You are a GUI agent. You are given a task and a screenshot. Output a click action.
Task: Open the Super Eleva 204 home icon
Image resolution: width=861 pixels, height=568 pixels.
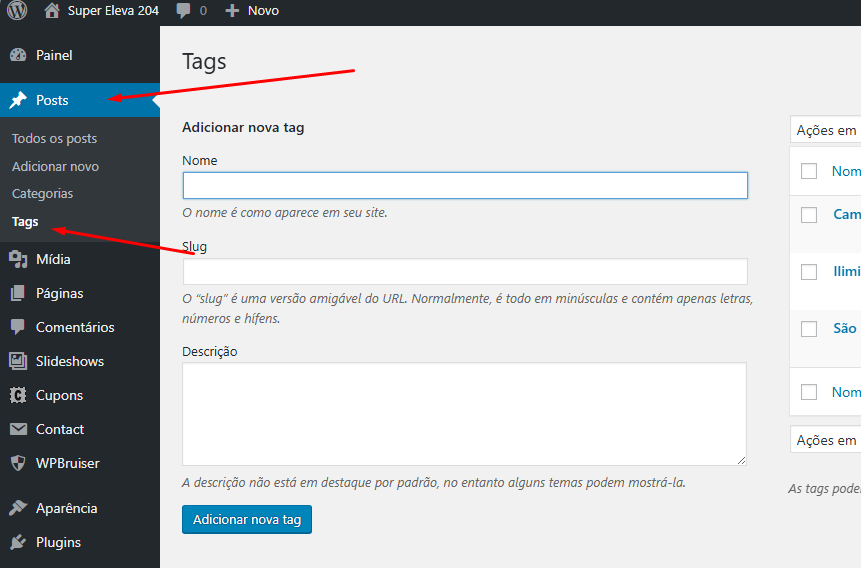coord(52,11)
